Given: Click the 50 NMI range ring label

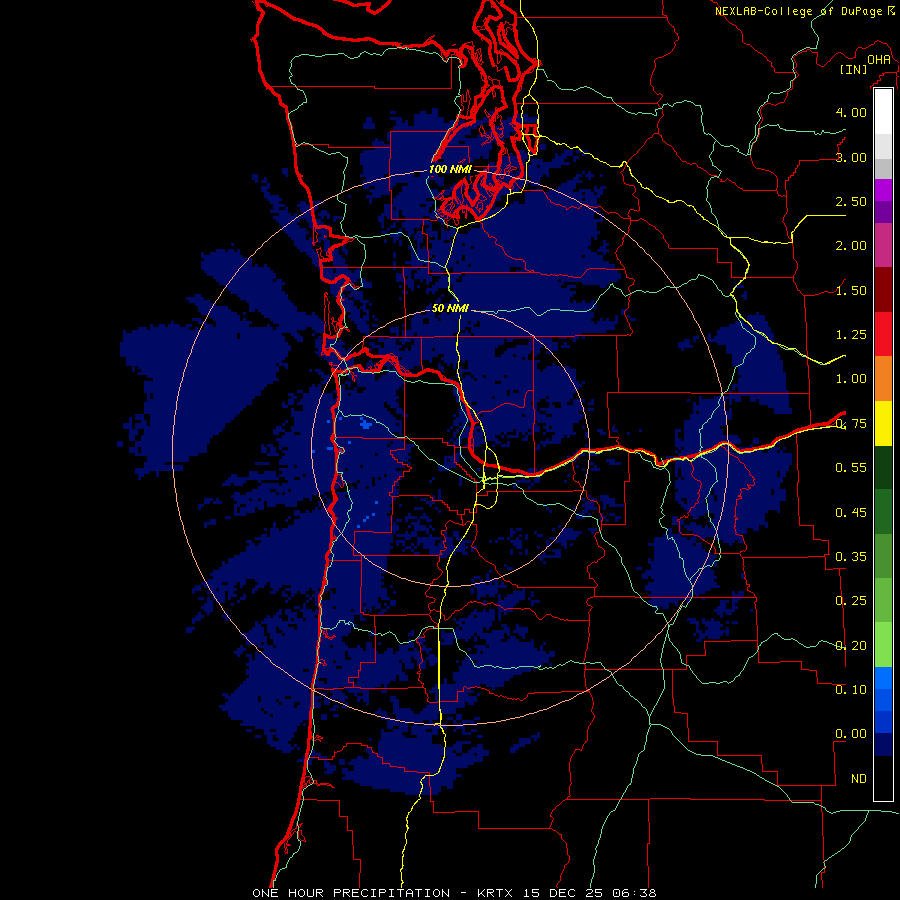Looking at the screenshot, I should 450,308.
